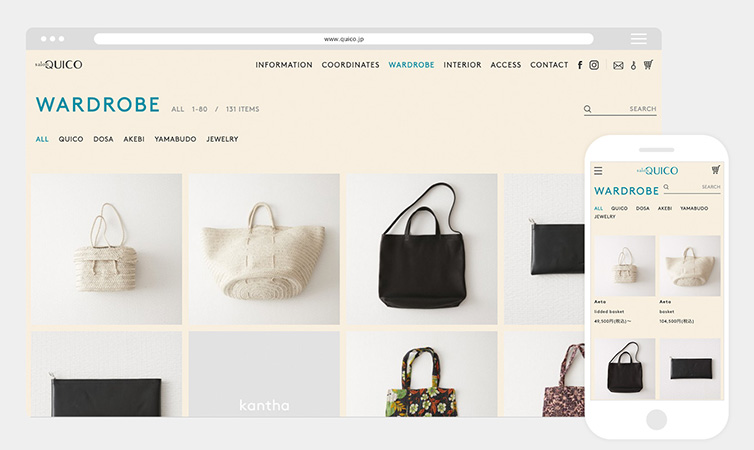
Task: Open mobile woven basket product image
Action: tap(690, 266)
